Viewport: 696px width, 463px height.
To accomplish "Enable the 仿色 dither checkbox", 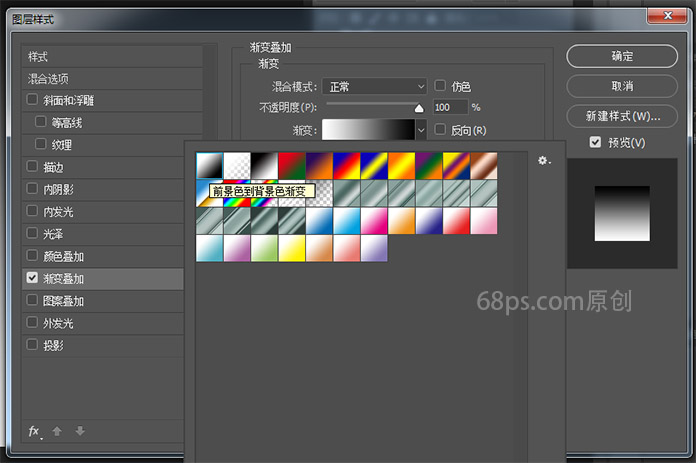I will (x=440, y=87).
